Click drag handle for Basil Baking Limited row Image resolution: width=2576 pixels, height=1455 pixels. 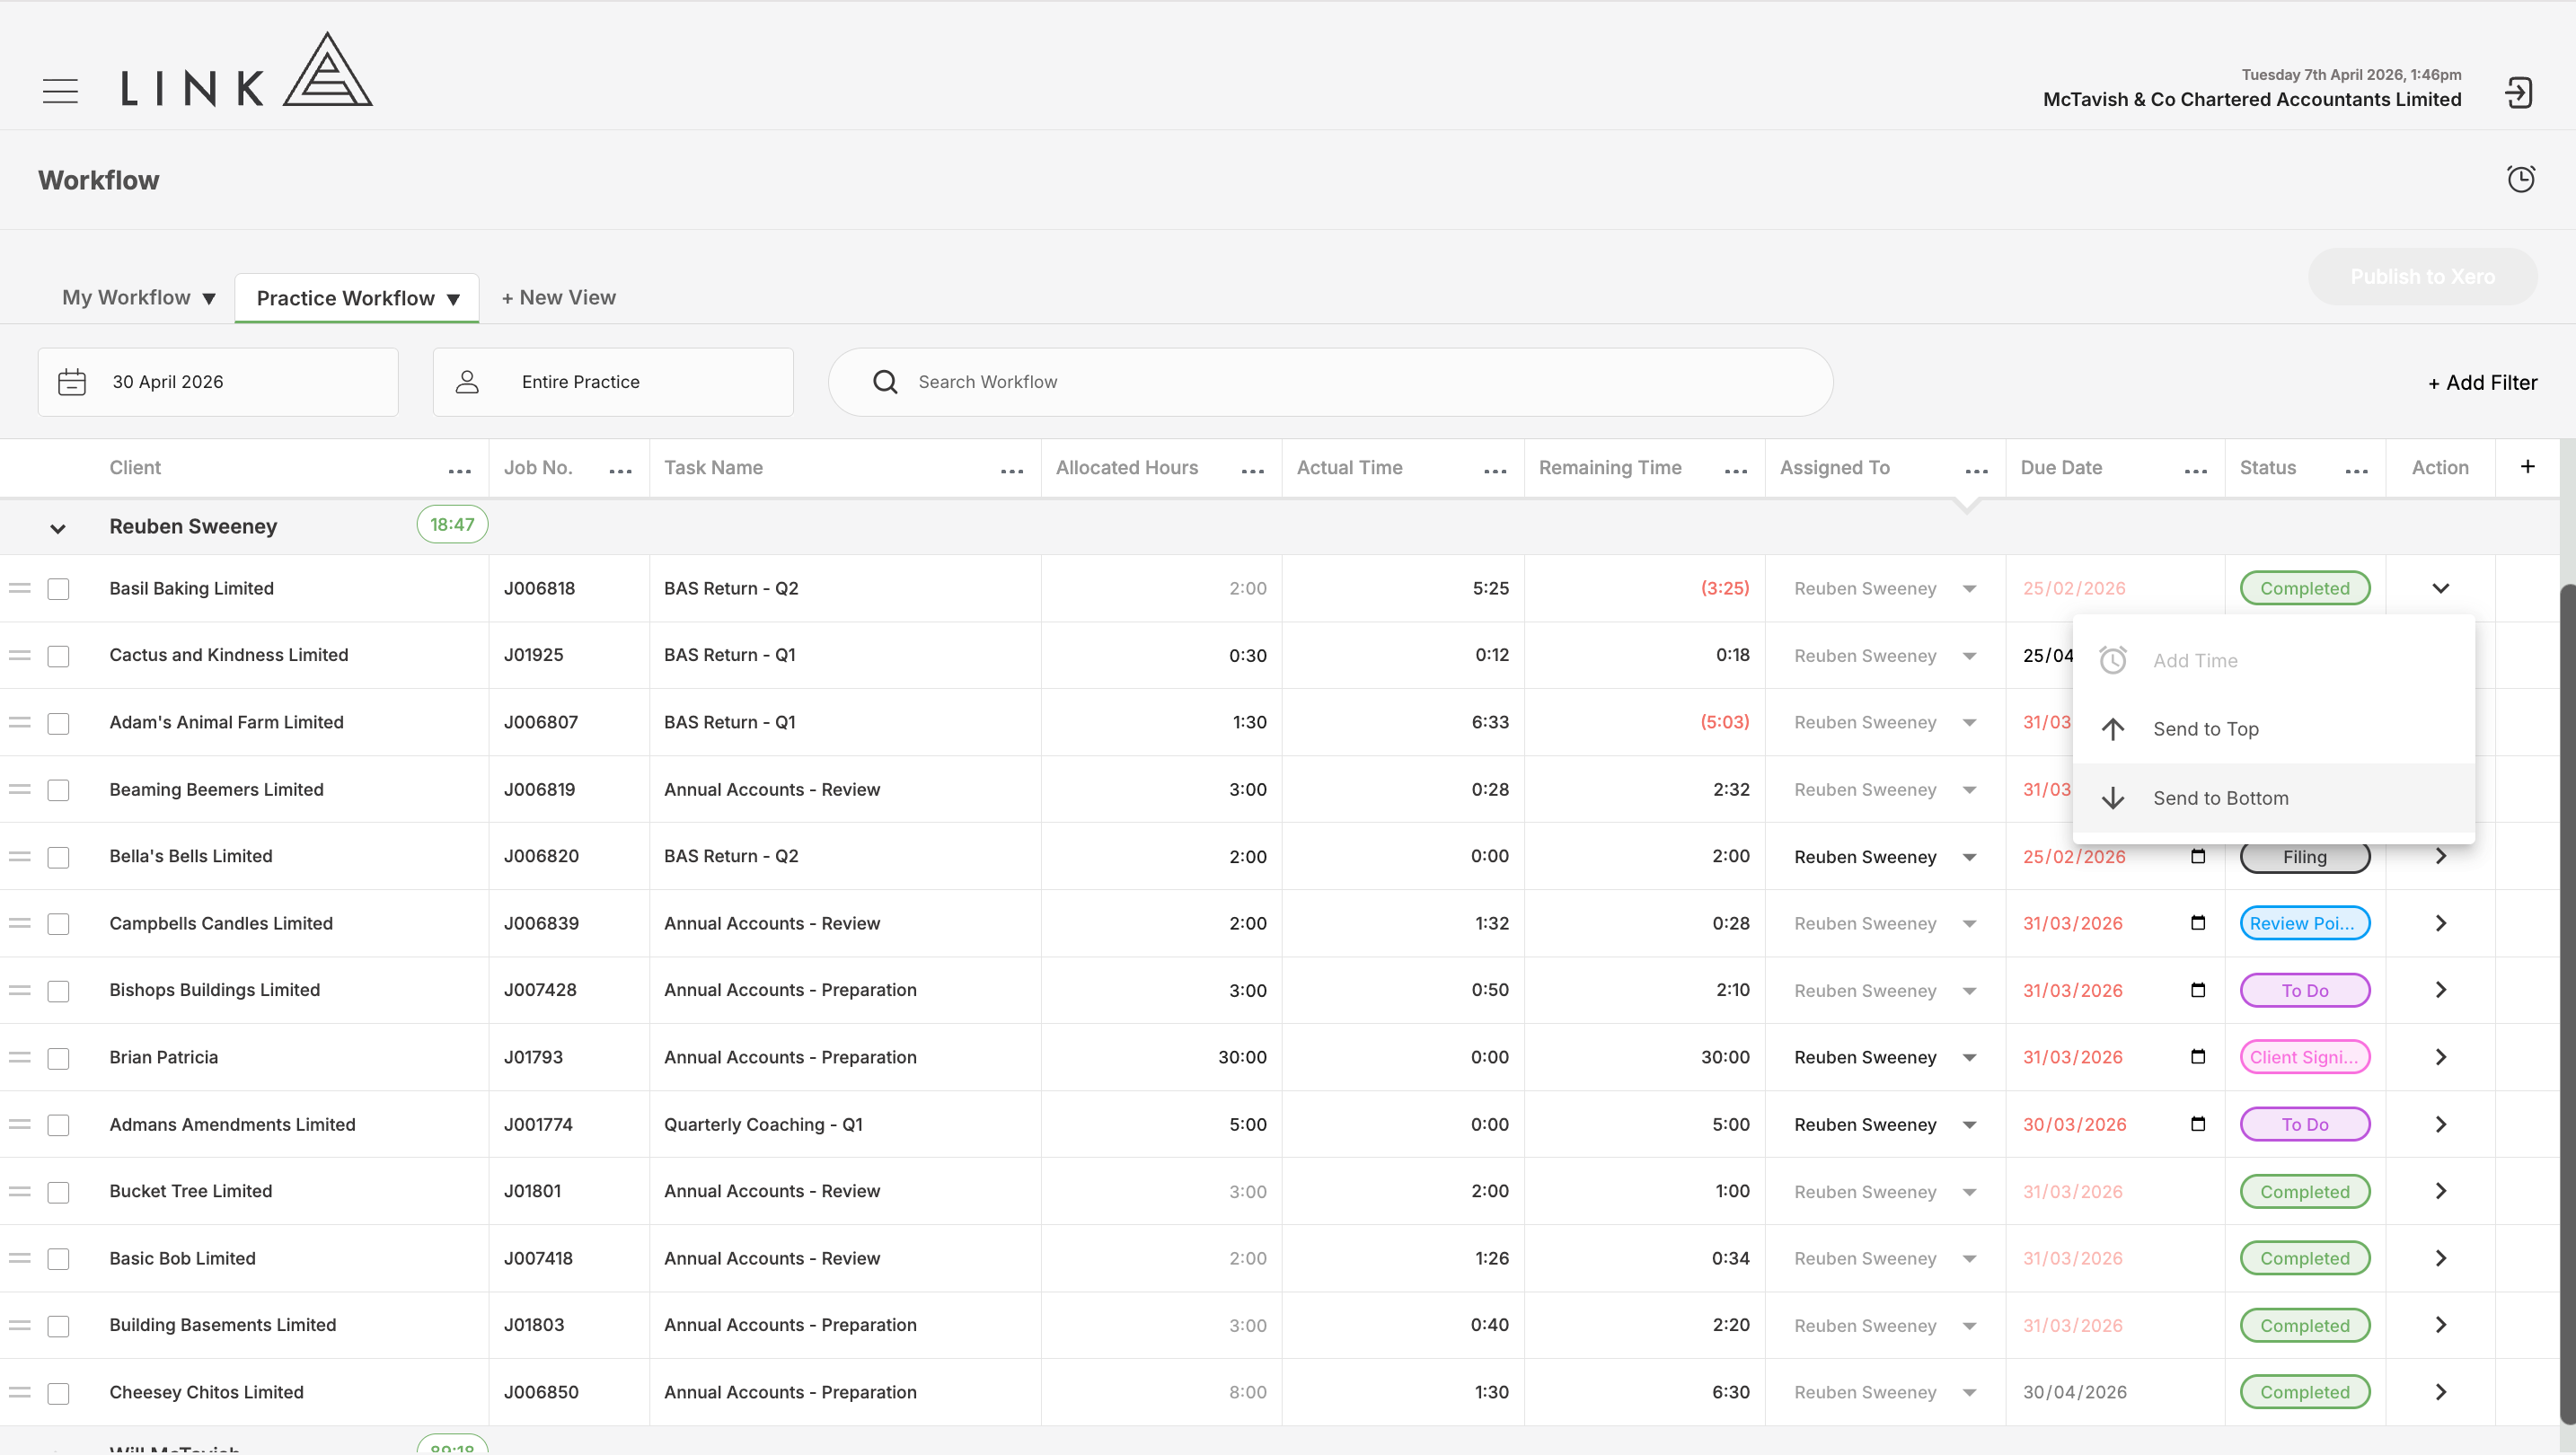click(x=20, y=588)
